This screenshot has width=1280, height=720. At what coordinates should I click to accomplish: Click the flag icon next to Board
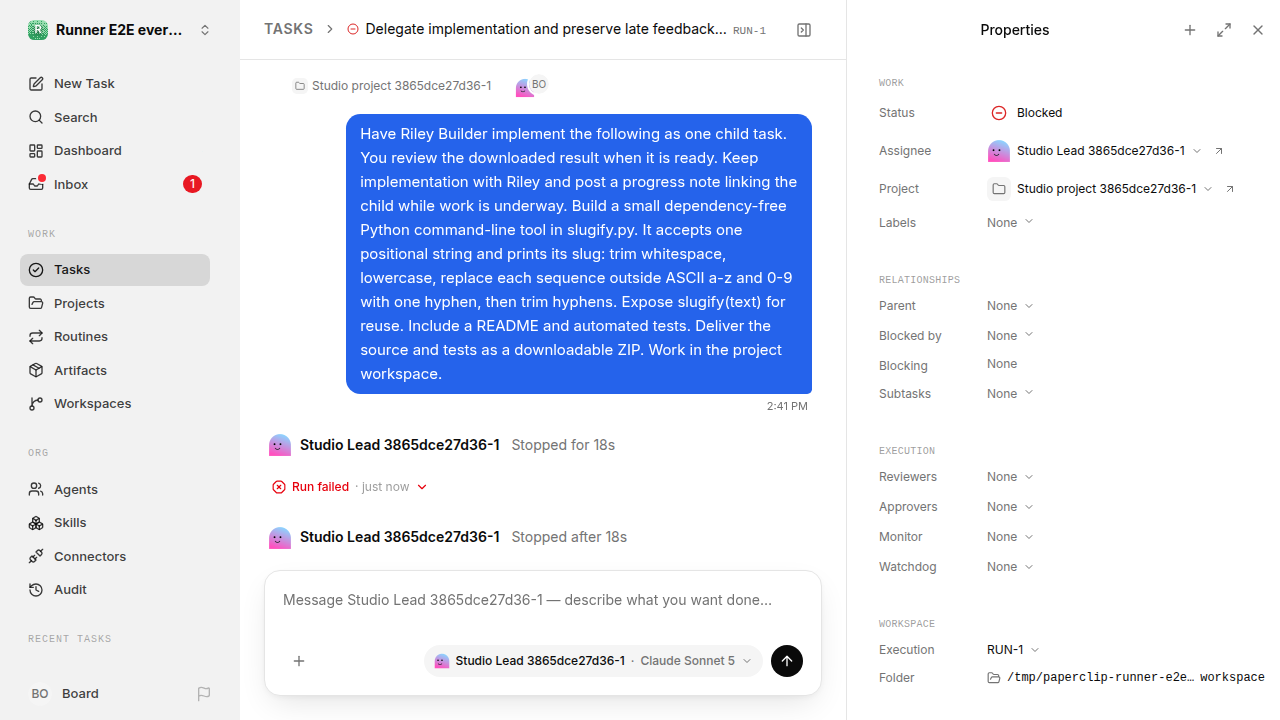[x=204, y=693]
